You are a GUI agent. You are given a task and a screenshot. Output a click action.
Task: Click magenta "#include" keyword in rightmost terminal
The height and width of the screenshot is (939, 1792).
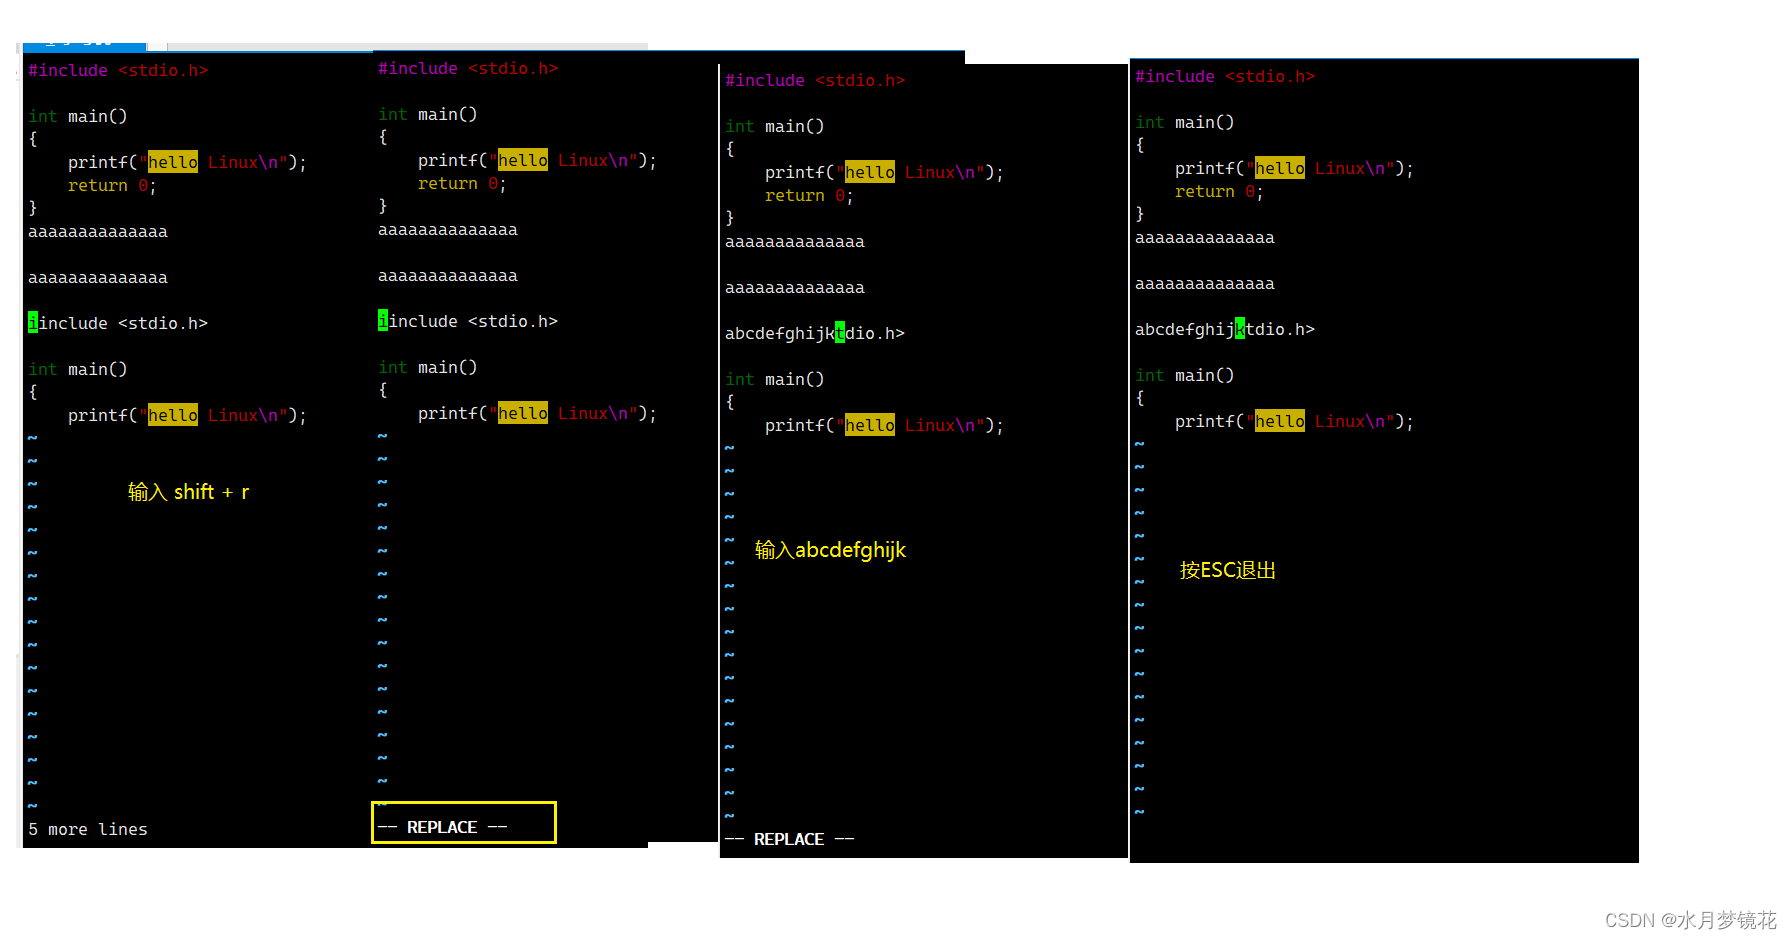pos(1175,76)
